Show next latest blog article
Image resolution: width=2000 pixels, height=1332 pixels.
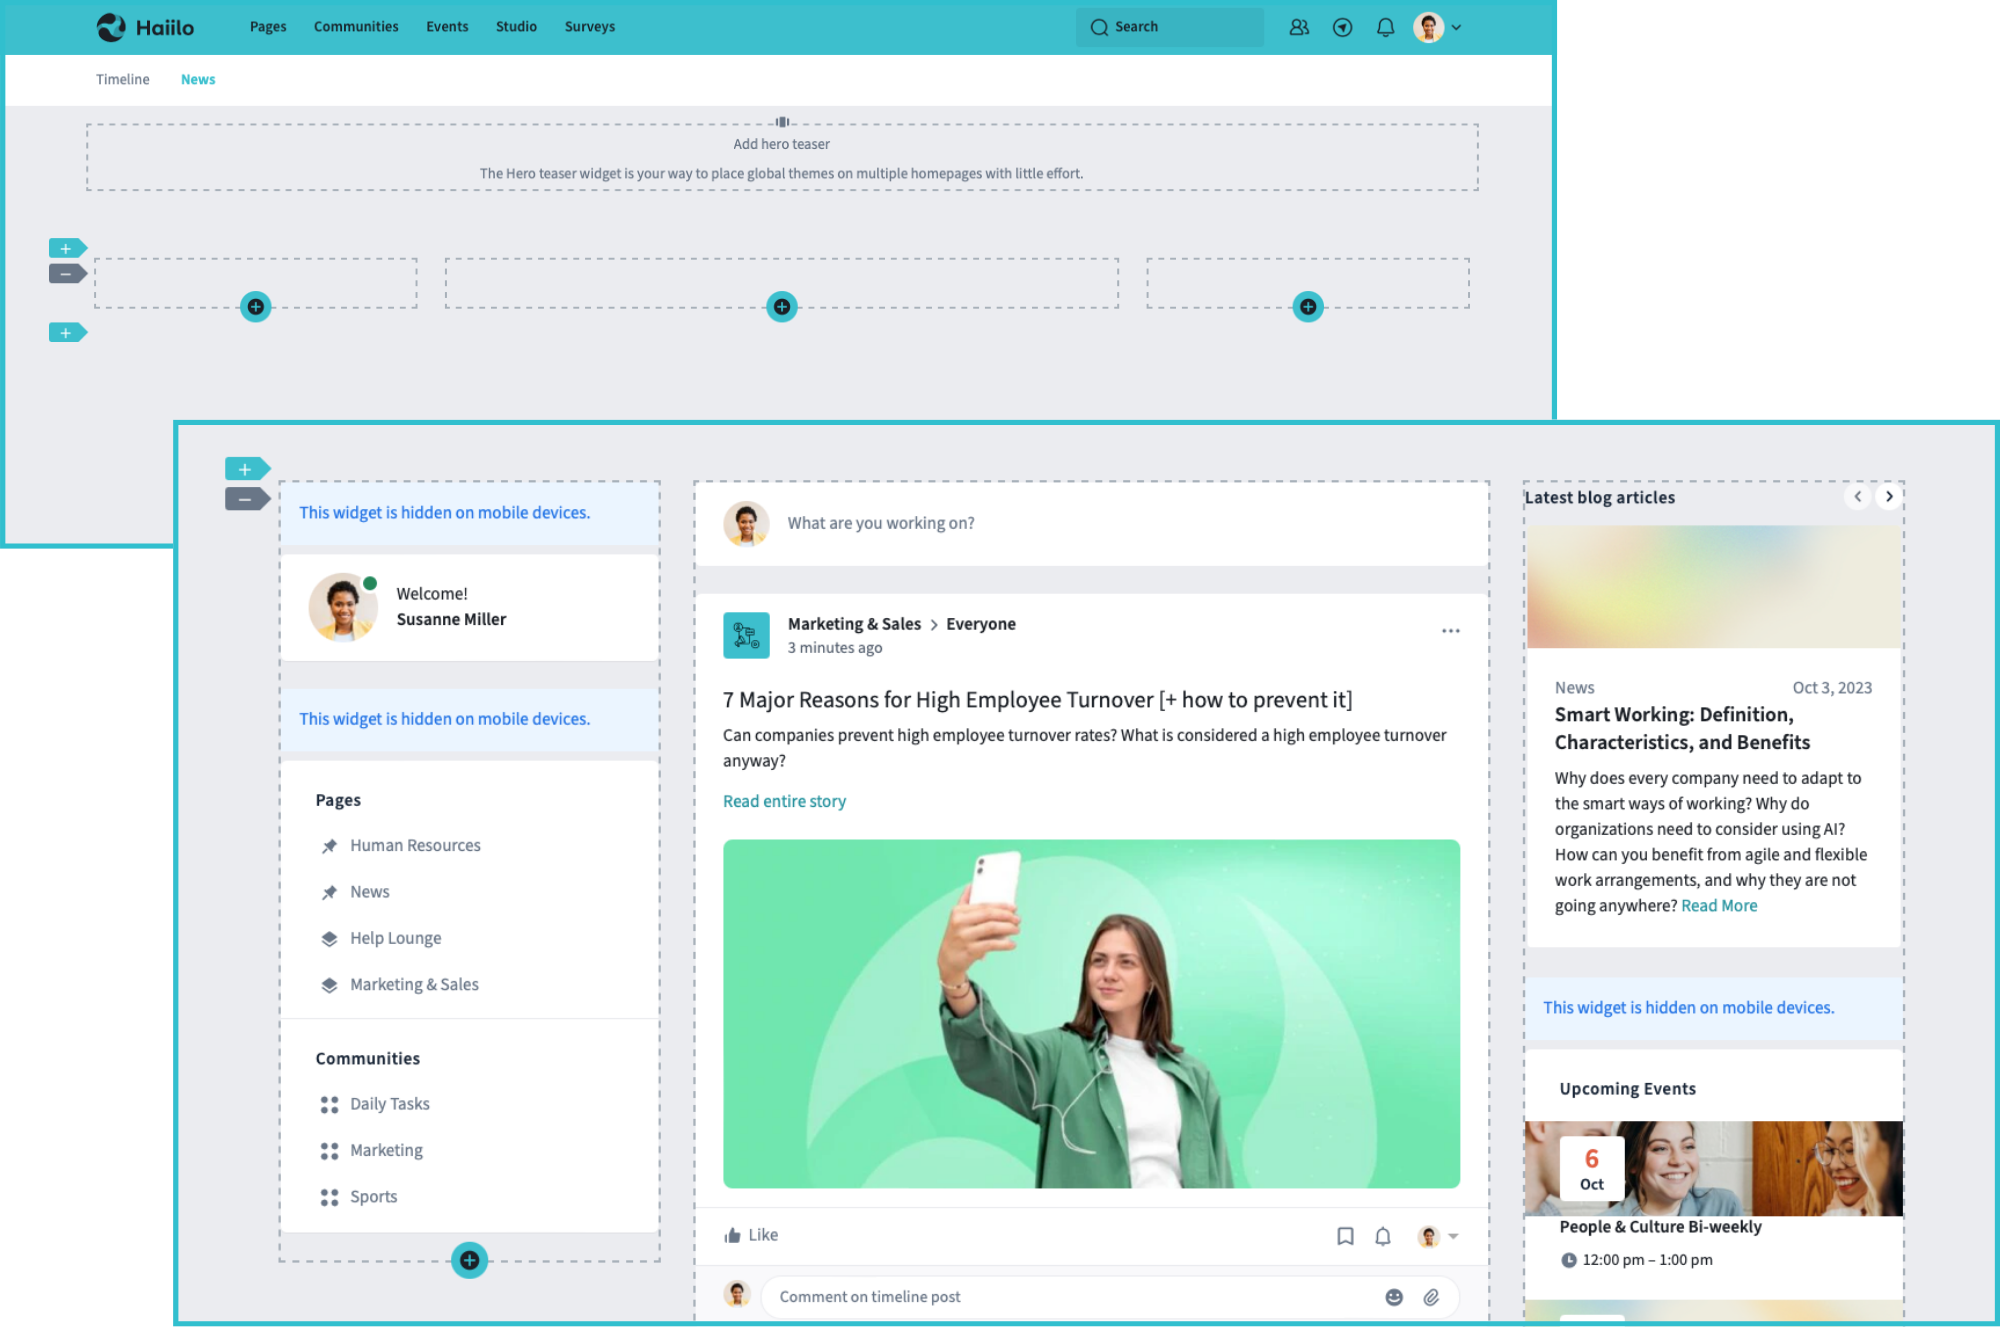pyautogui.click(x=1888, y=496)
